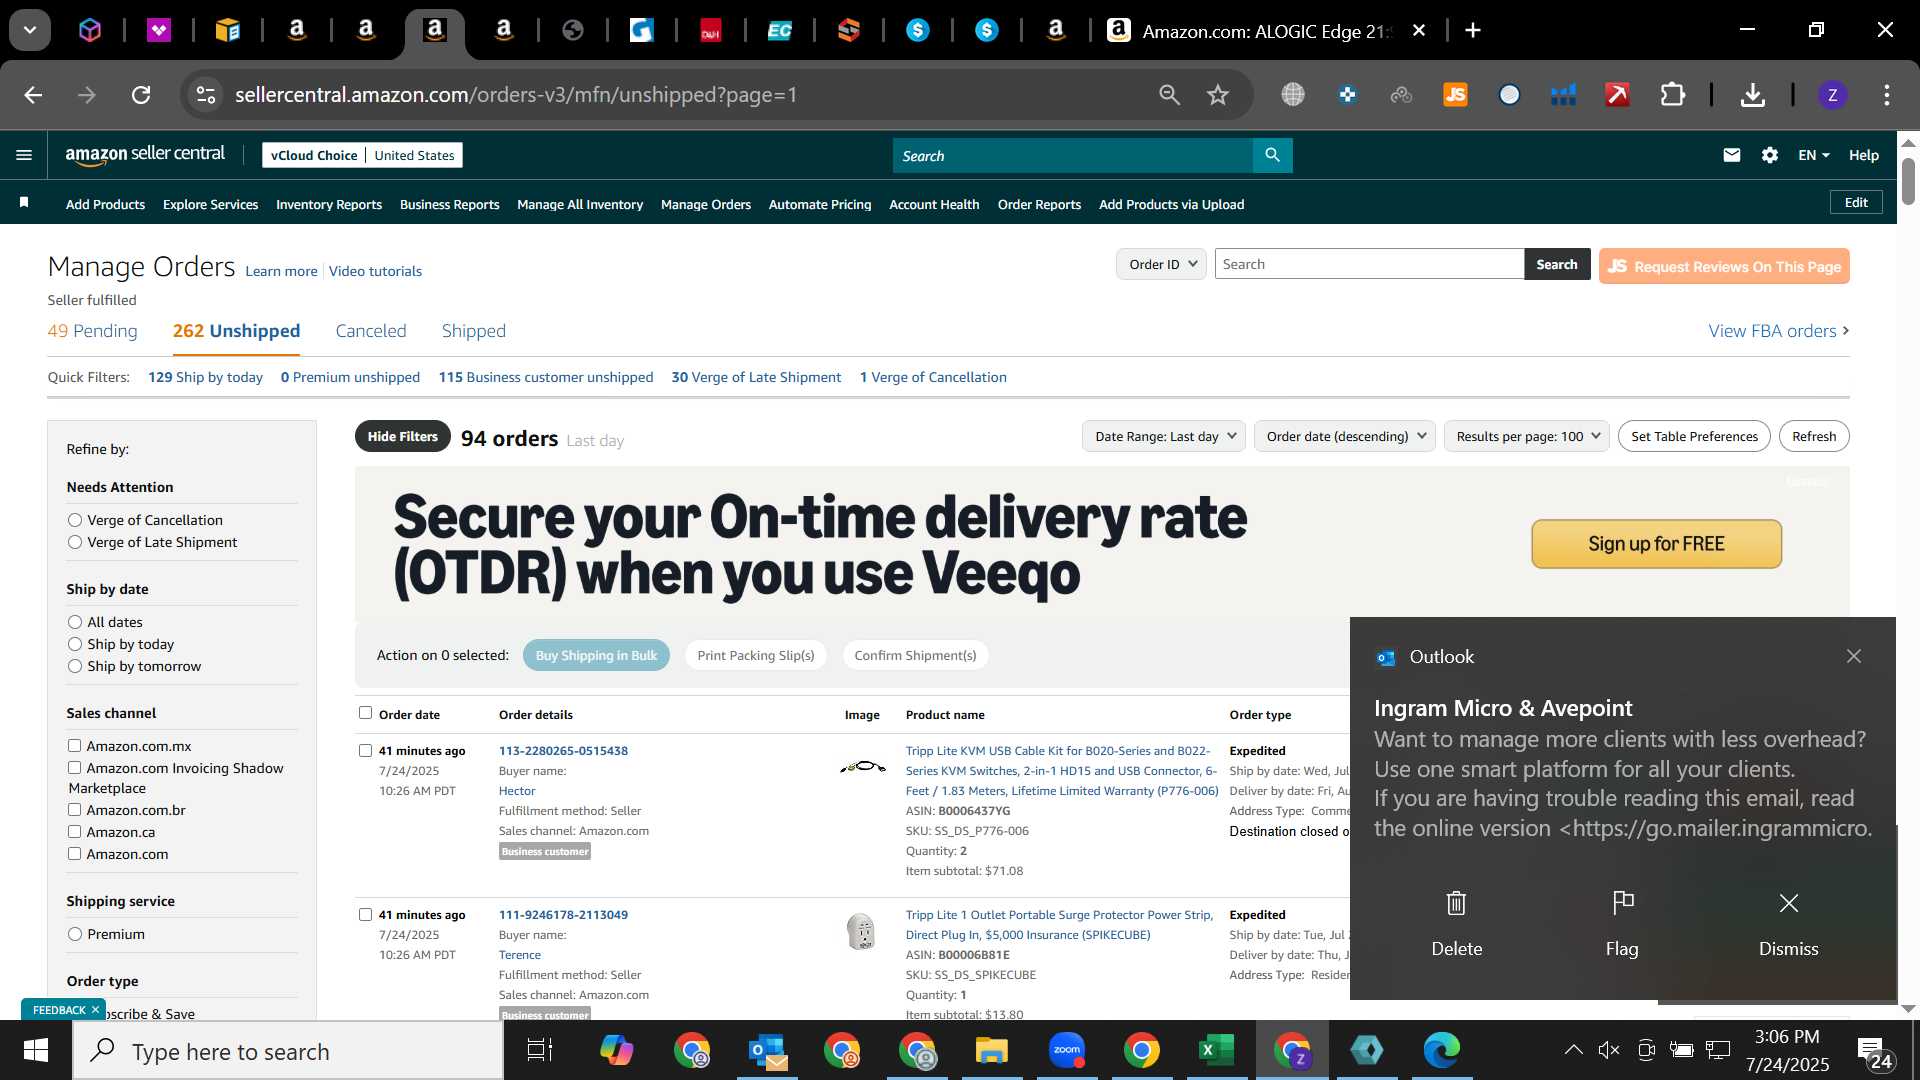
Task: Check the Amazon.ca sales channel
Action: [74, 831]
